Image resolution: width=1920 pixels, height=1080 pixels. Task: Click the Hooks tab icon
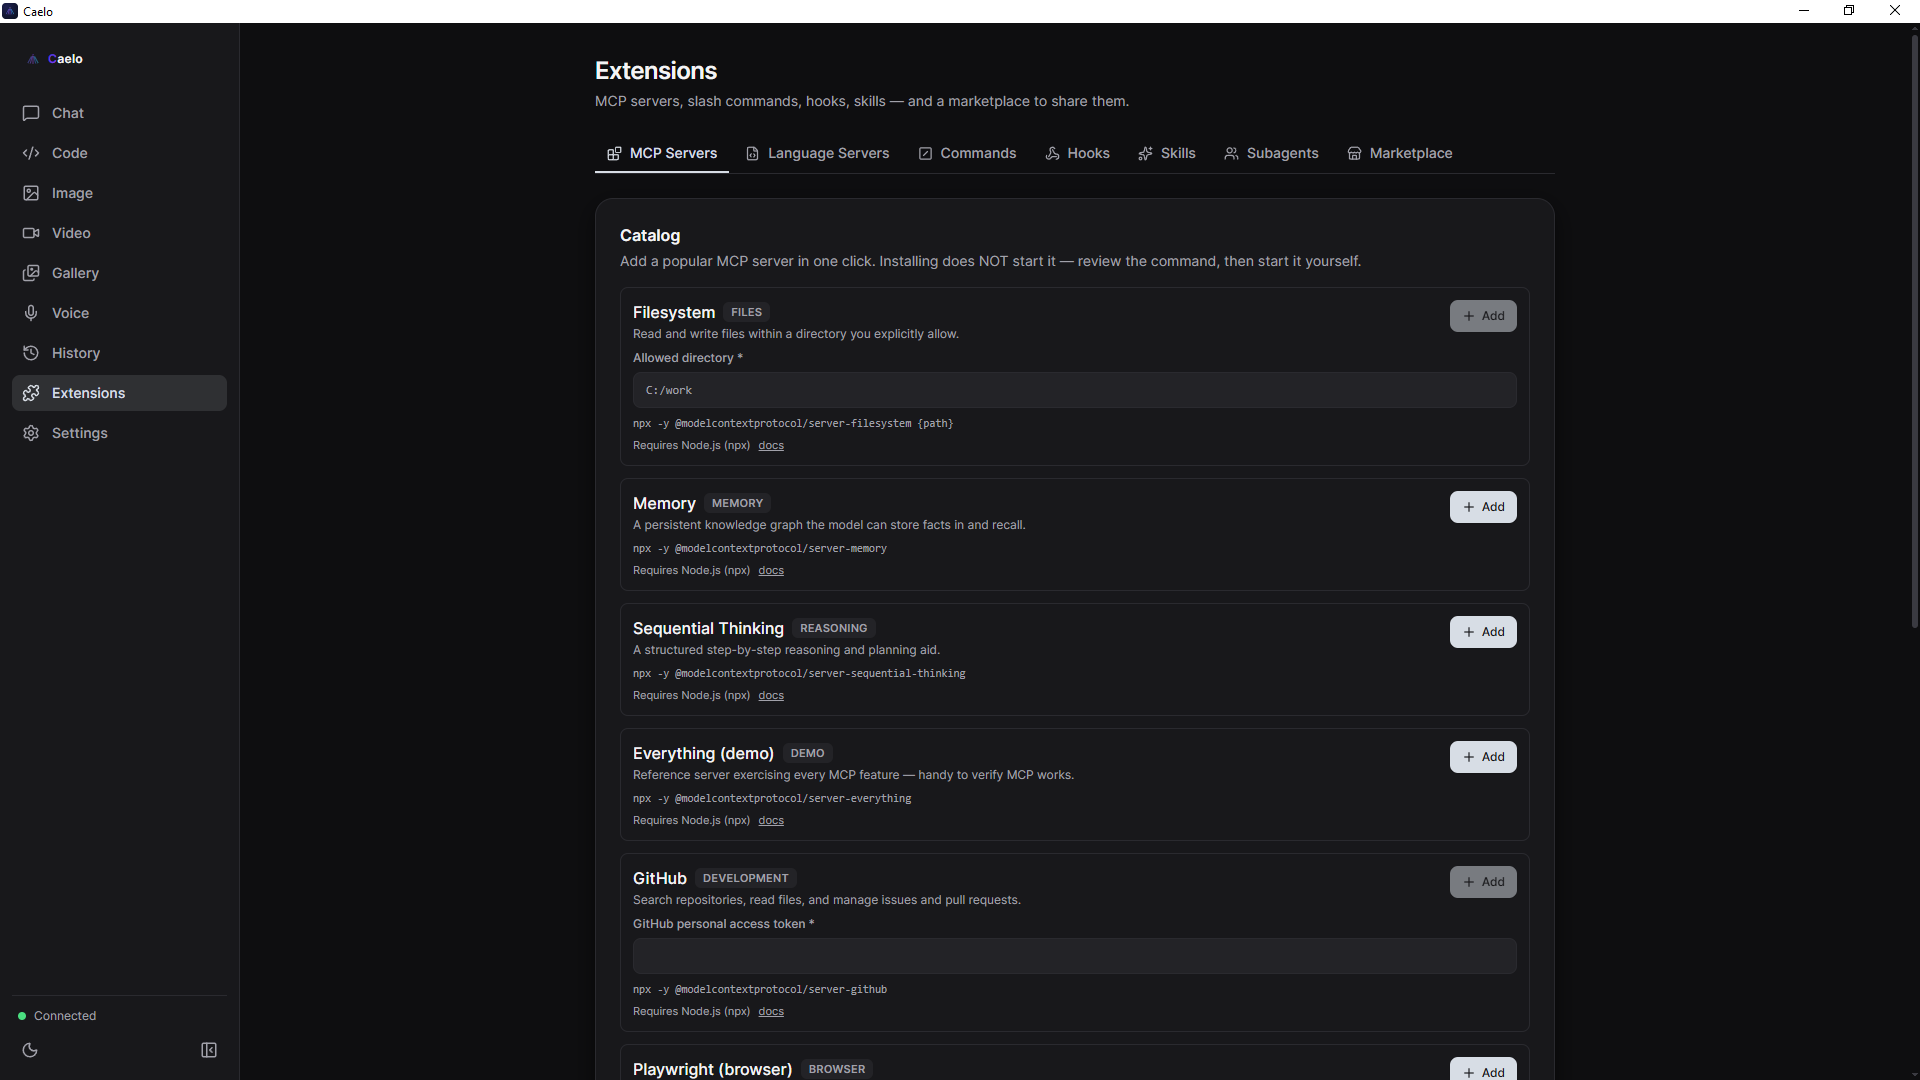pos(1052,153)
